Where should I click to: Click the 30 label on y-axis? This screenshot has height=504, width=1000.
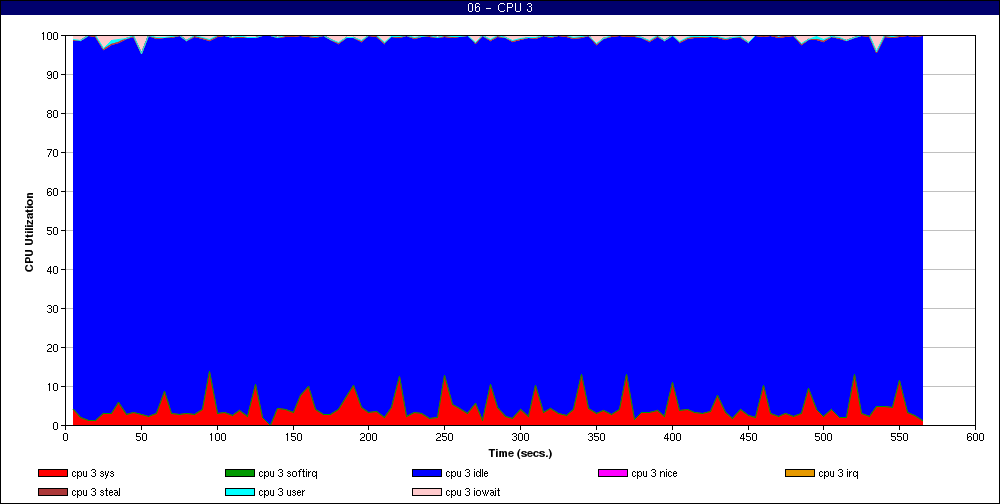pos(54,308)
